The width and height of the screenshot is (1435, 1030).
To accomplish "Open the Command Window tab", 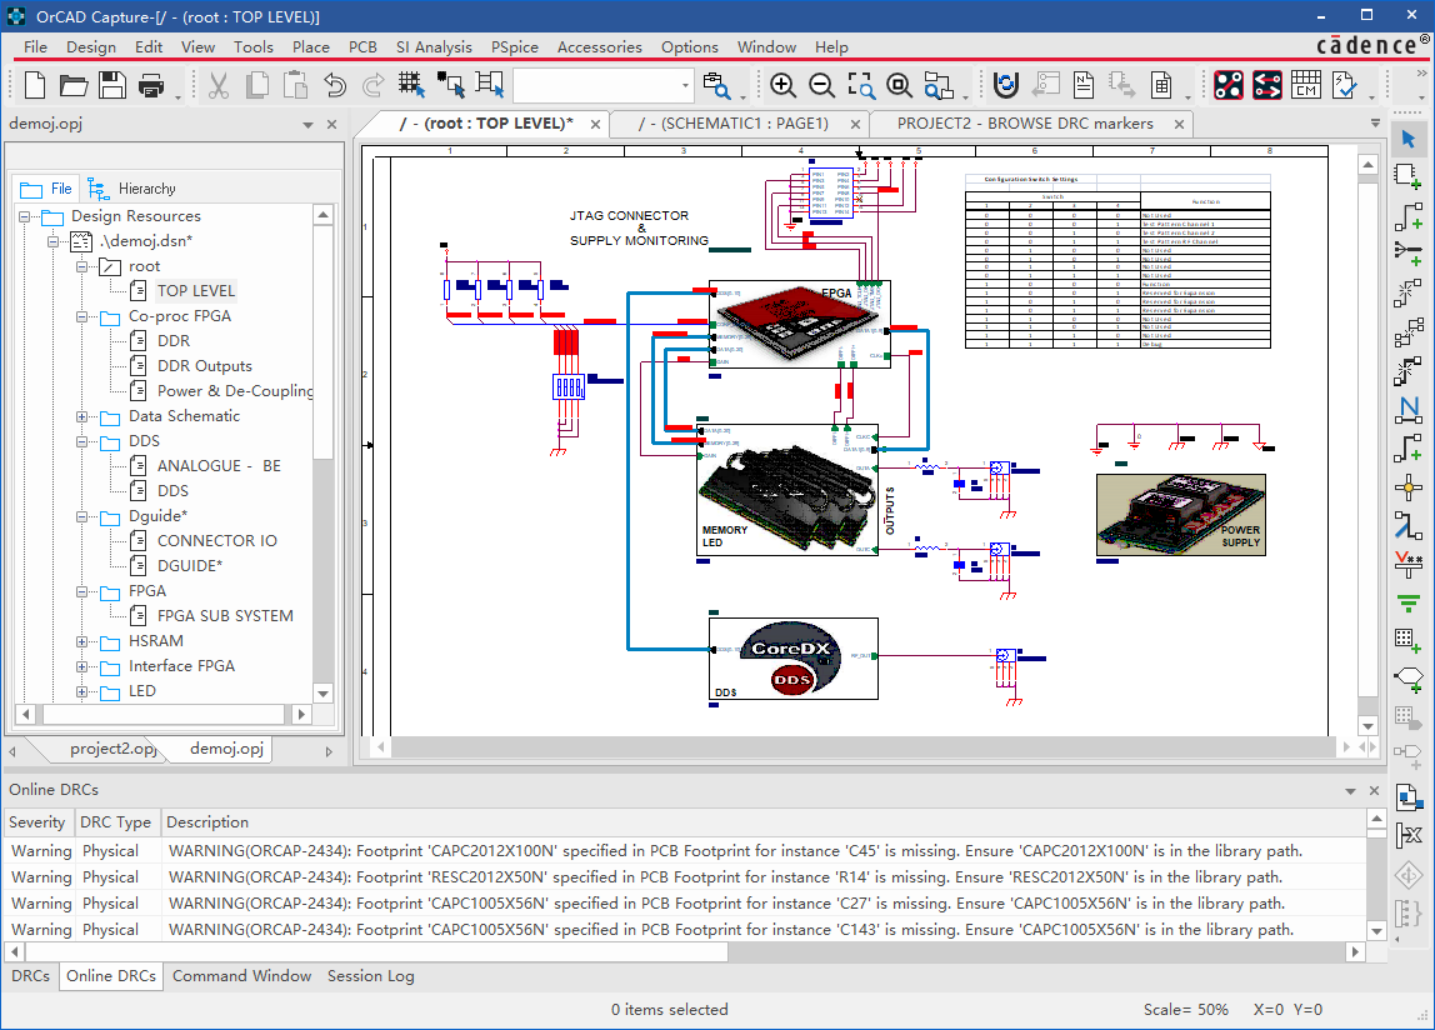I will coord(242,976).
